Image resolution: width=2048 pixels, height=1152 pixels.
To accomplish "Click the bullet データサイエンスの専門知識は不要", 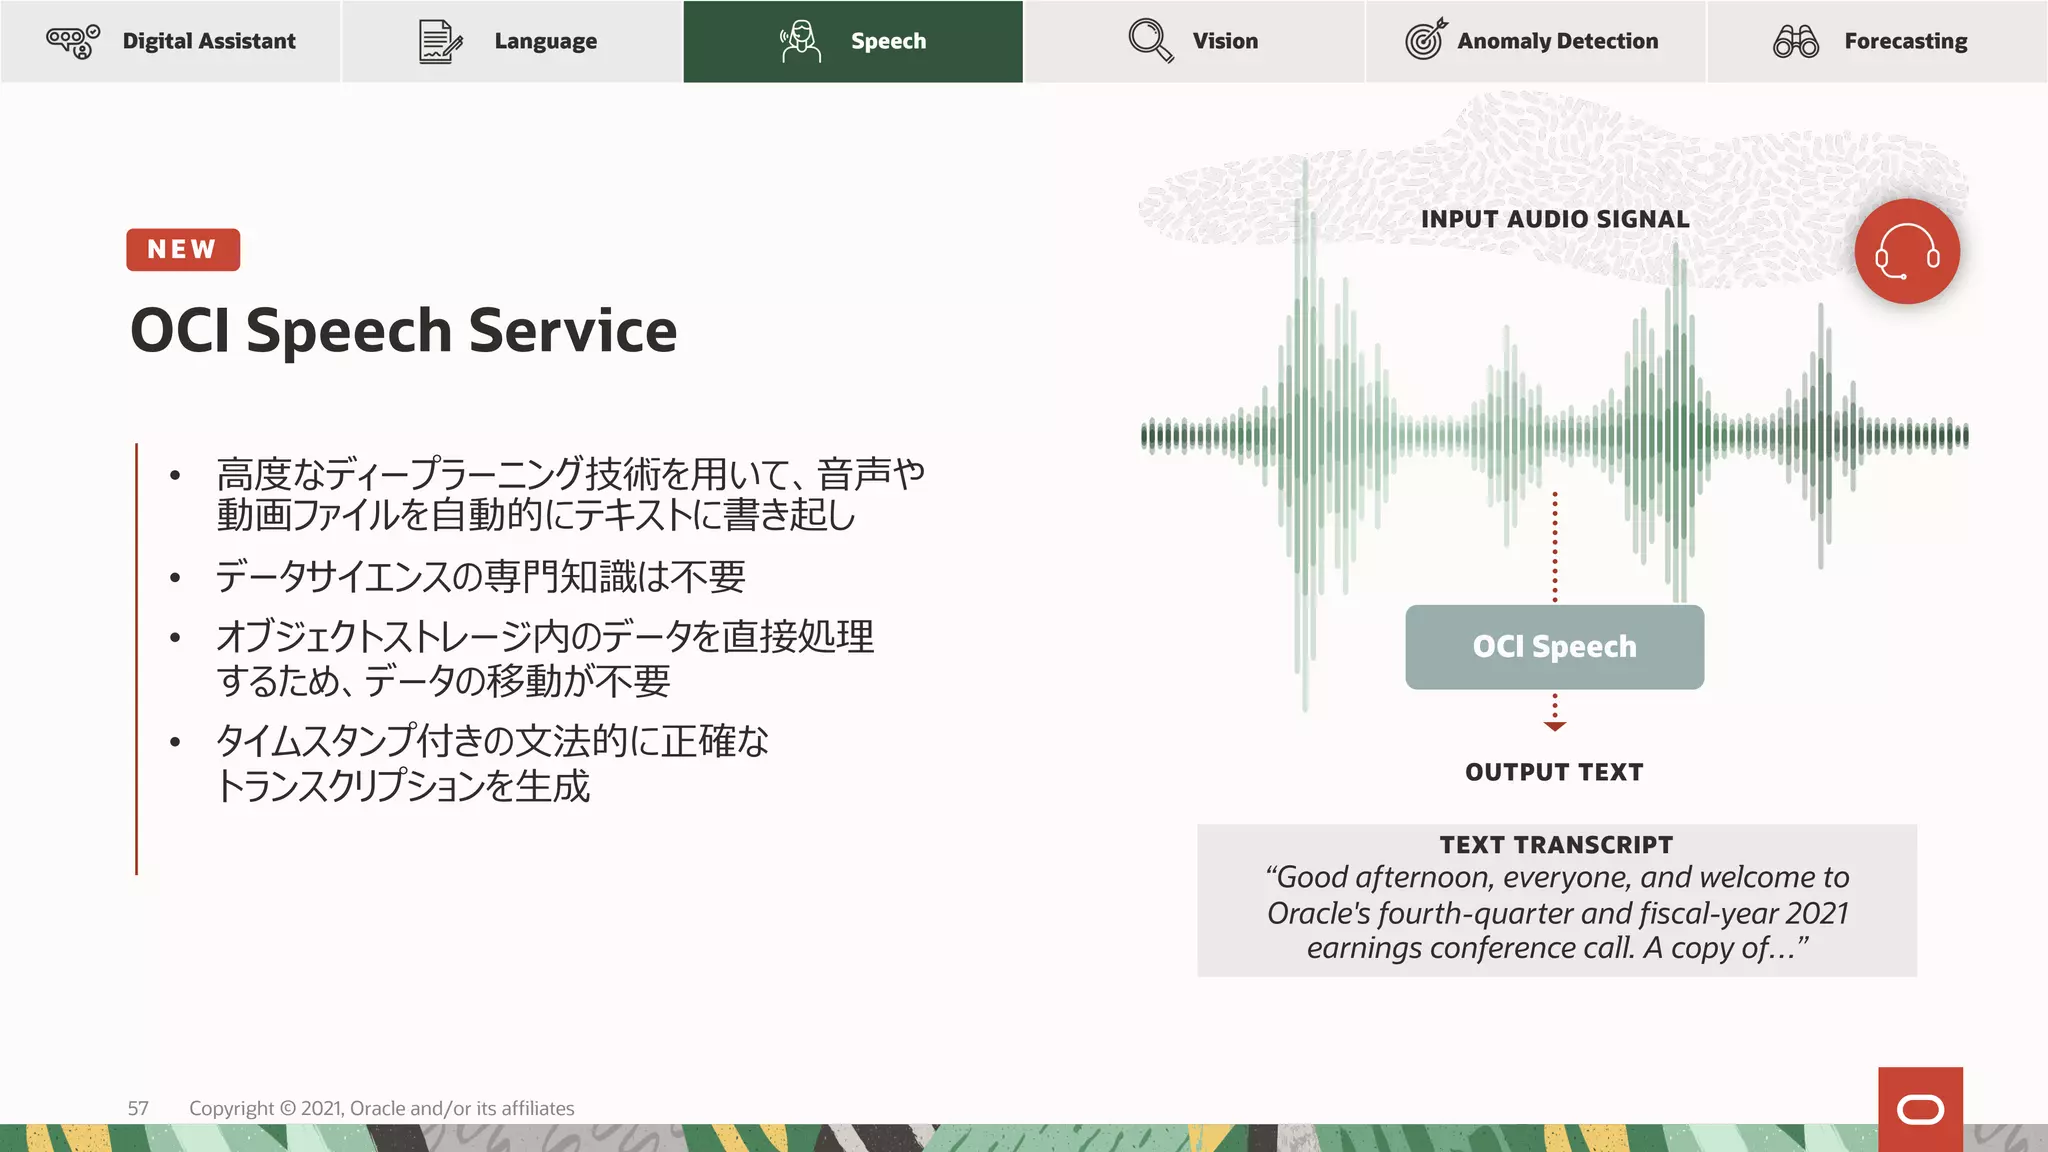I will 480,577.
